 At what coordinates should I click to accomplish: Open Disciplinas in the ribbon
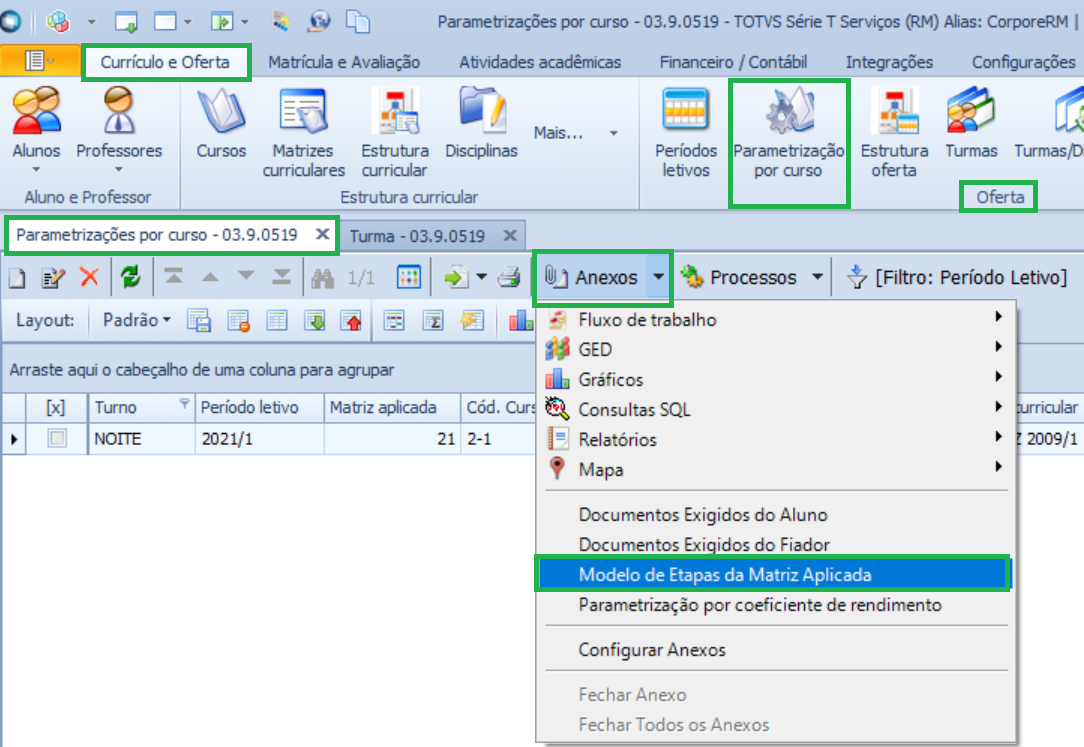click(481, 123)
